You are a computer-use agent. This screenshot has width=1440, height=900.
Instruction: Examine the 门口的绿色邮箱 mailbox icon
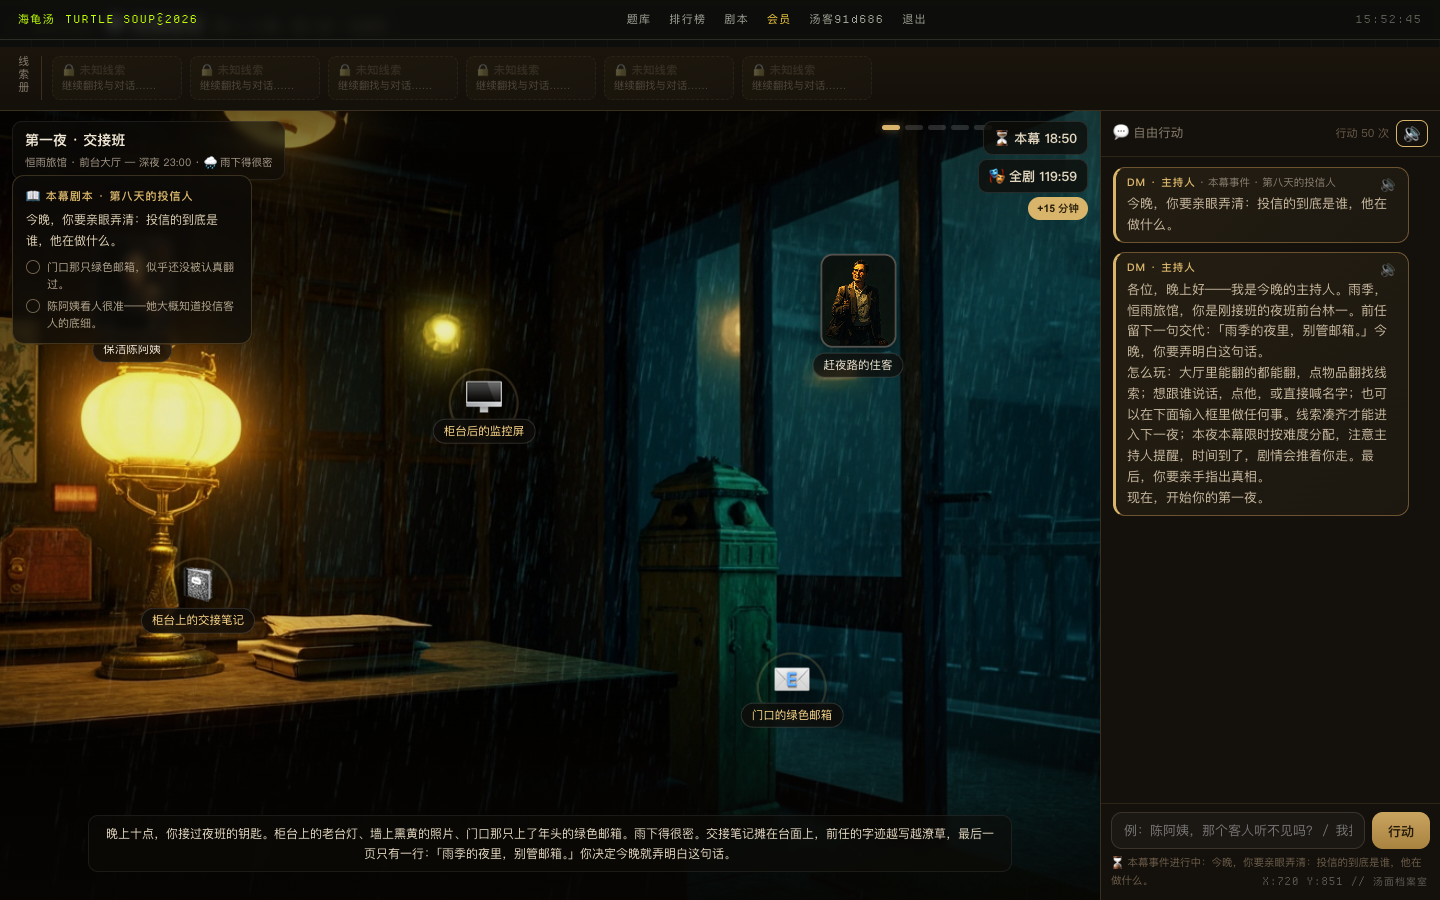click(791, 680)
